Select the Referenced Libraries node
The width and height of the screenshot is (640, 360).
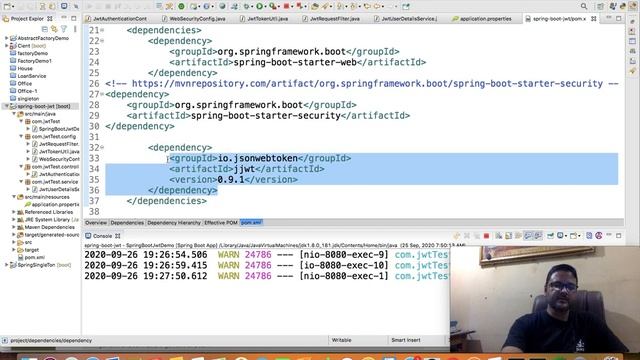coord(49,212)
